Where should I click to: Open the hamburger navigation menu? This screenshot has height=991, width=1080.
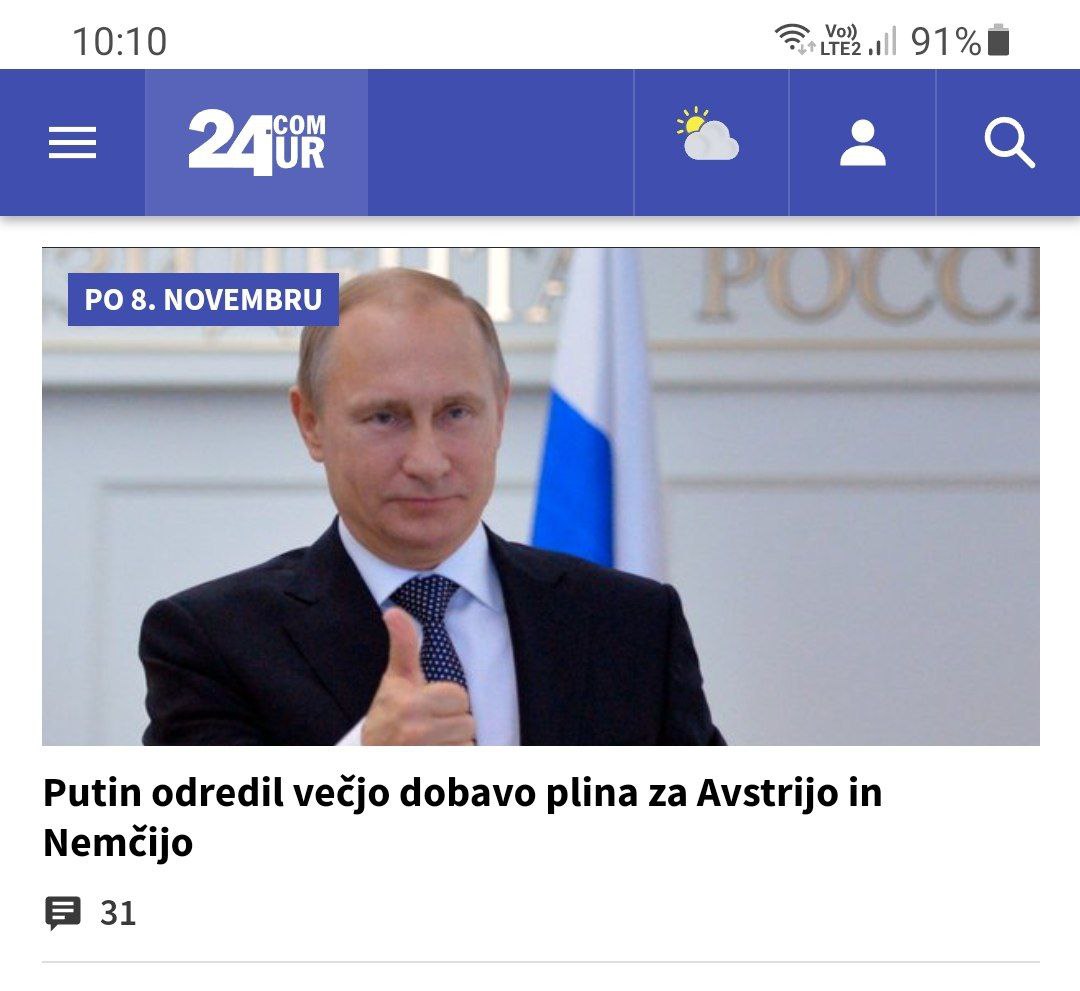pyautogui.click(x=72, y=143)
